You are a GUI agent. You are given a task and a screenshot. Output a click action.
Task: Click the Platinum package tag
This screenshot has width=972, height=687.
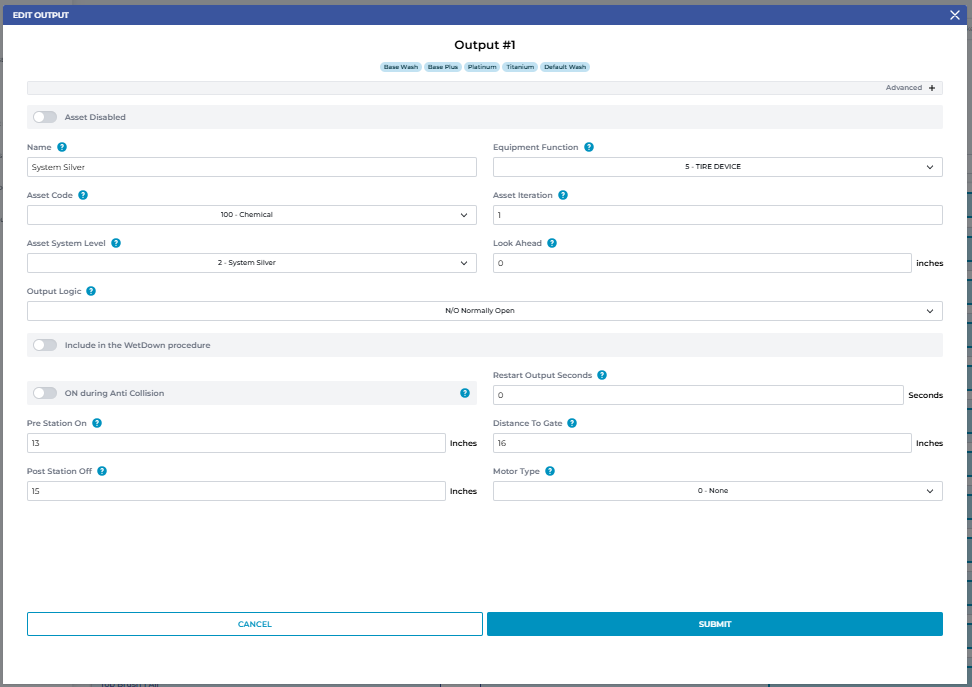coord(482,67)
